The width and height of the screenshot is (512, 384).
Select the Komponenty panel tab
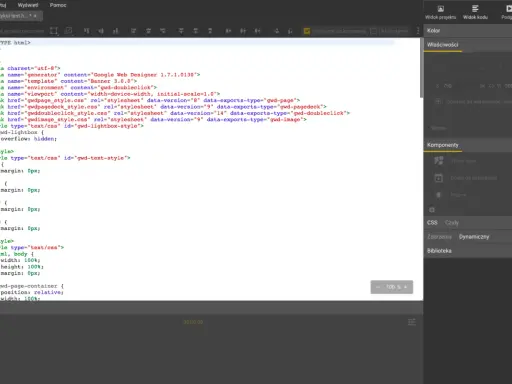(443, 145)
